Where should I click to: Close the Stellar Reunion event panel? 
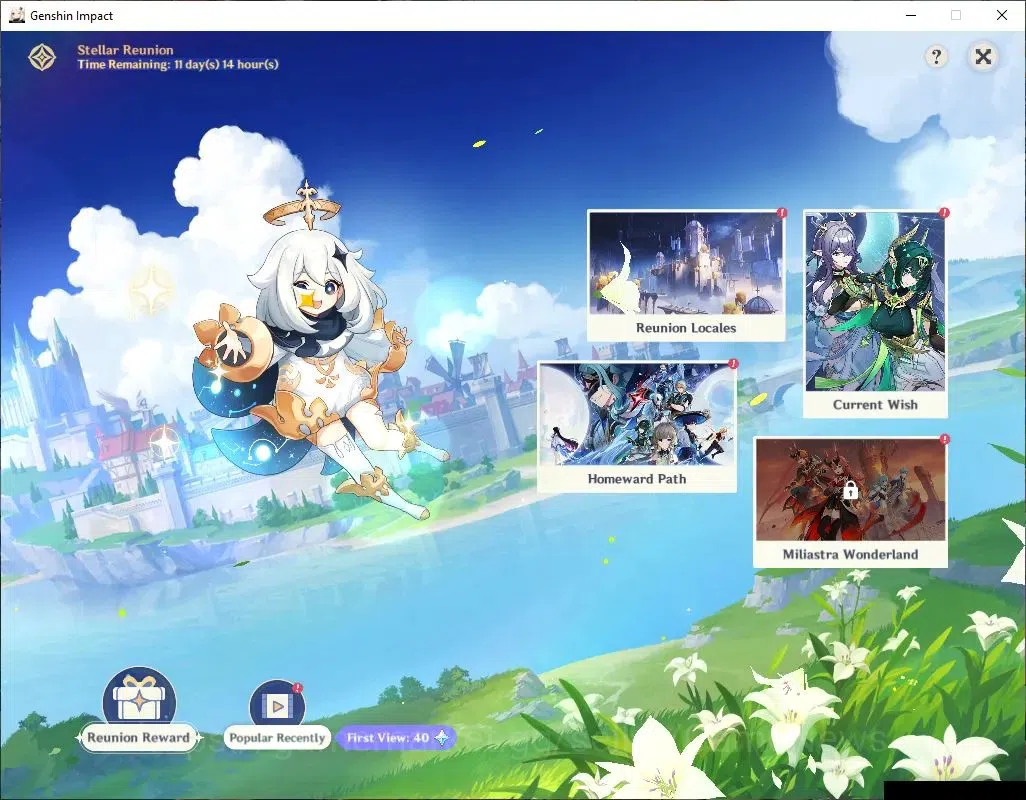[983, 57]
